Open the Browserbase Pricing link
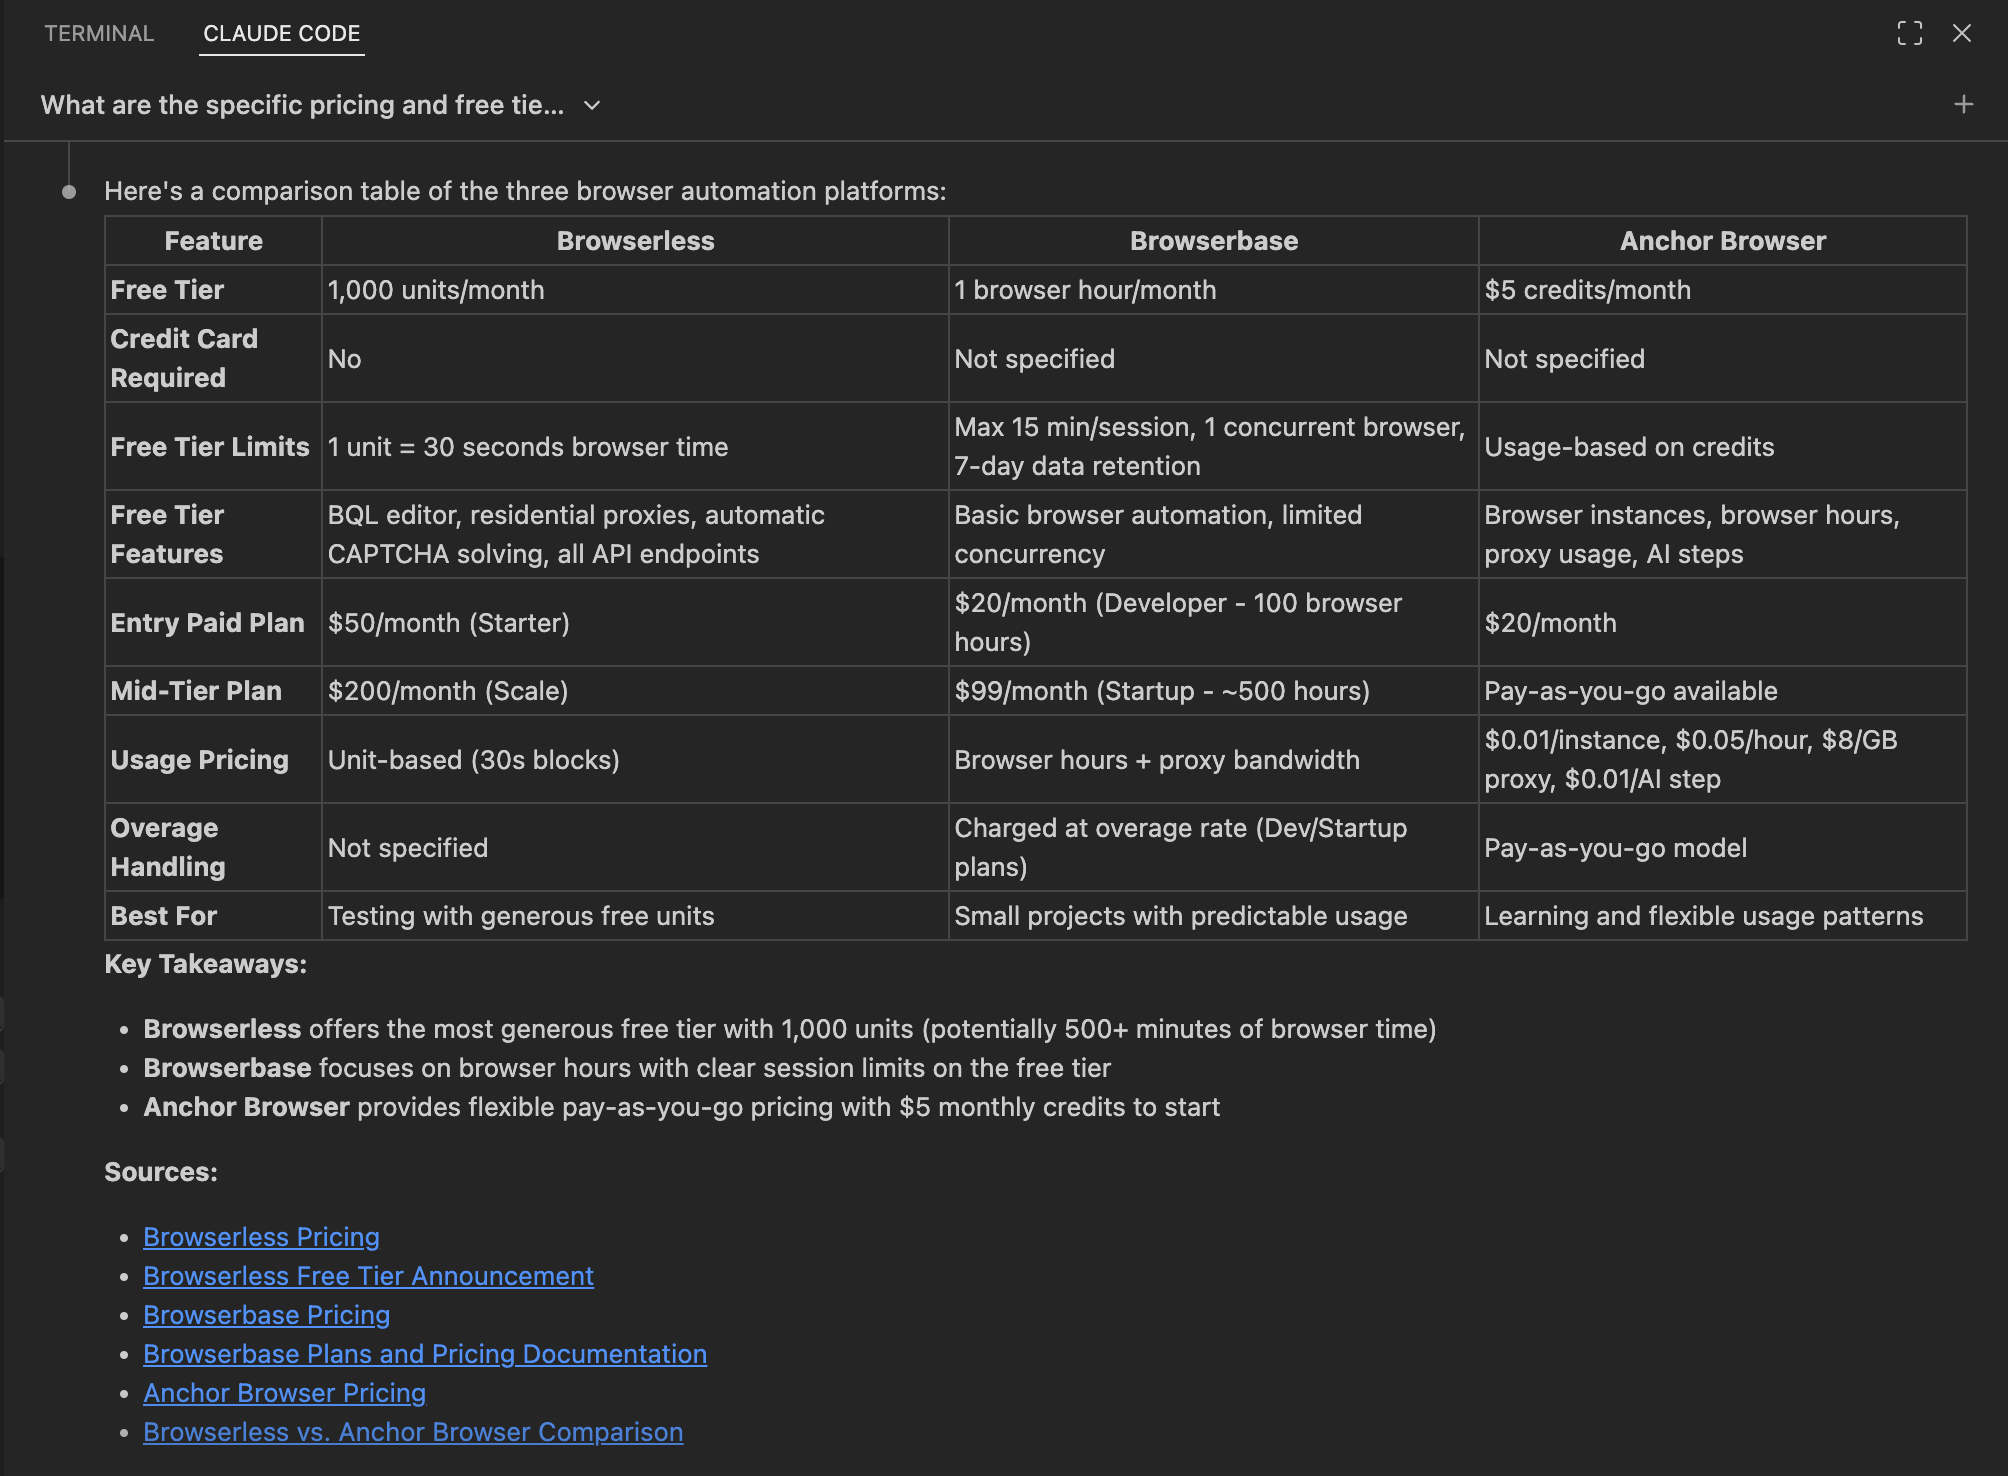Viewport: 2008px width, 1476px height. (266, 1315)
